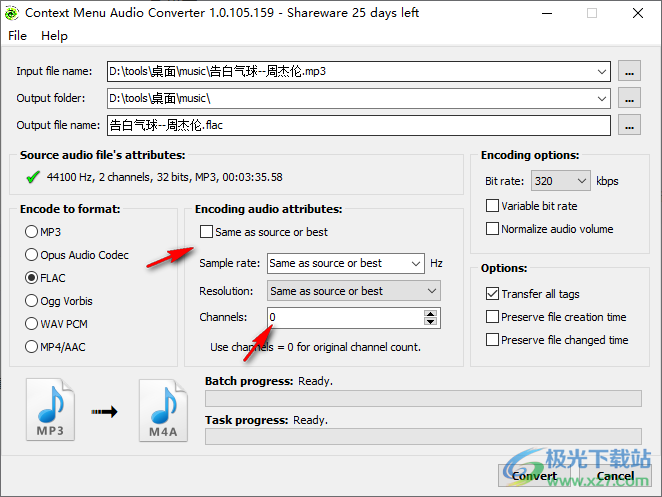662x497 pixels.
Task: Open the Resolution dropdown
Action: point(354,291)
